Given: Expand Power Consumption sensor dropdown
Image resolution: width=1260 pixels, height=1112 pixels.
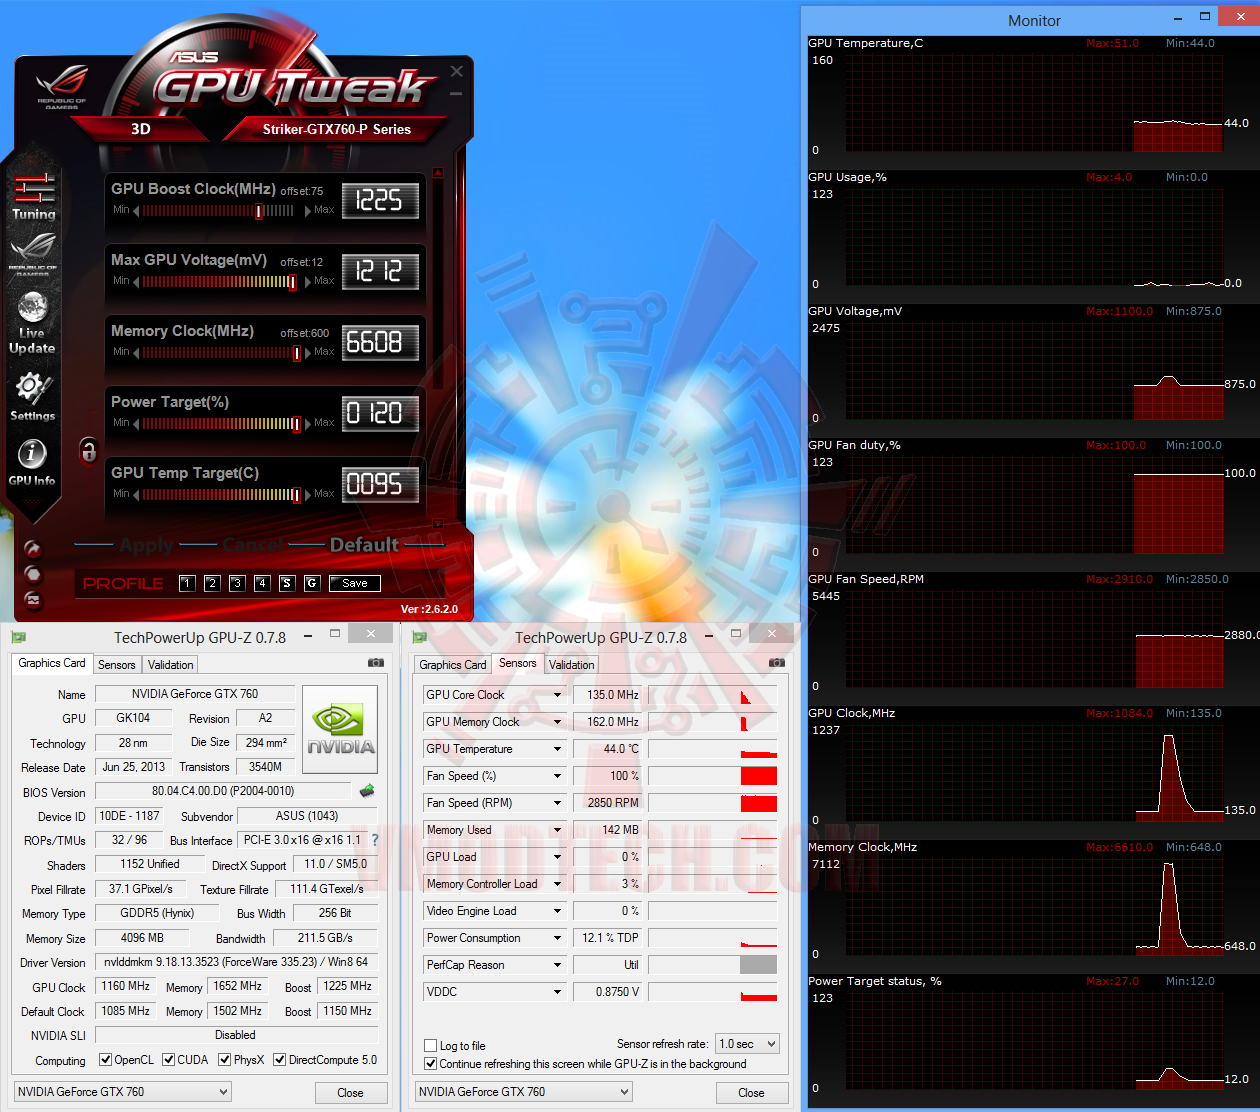Looking at the screenshot, I should coord(558,938).
